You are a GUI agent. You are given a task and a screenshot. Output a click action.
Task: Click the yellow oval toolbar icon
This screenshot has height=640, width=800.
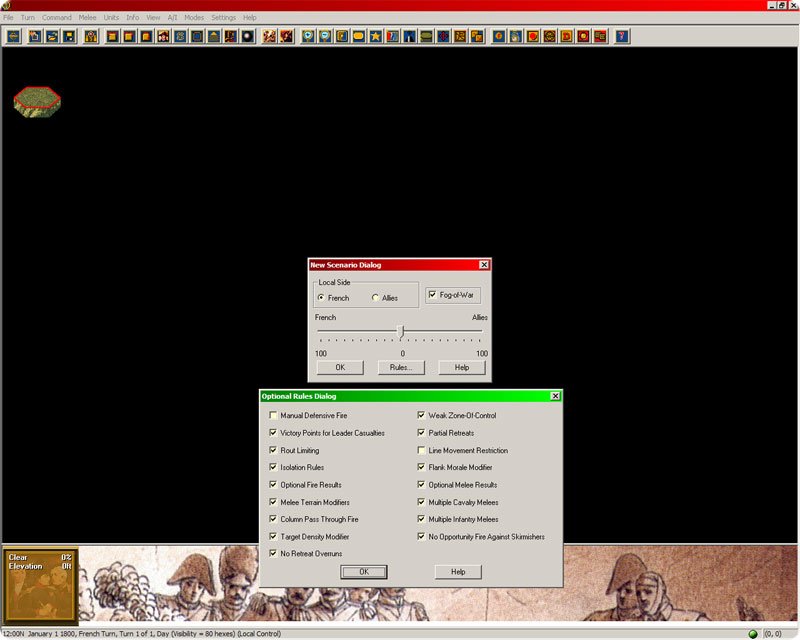tap(358, 37)
